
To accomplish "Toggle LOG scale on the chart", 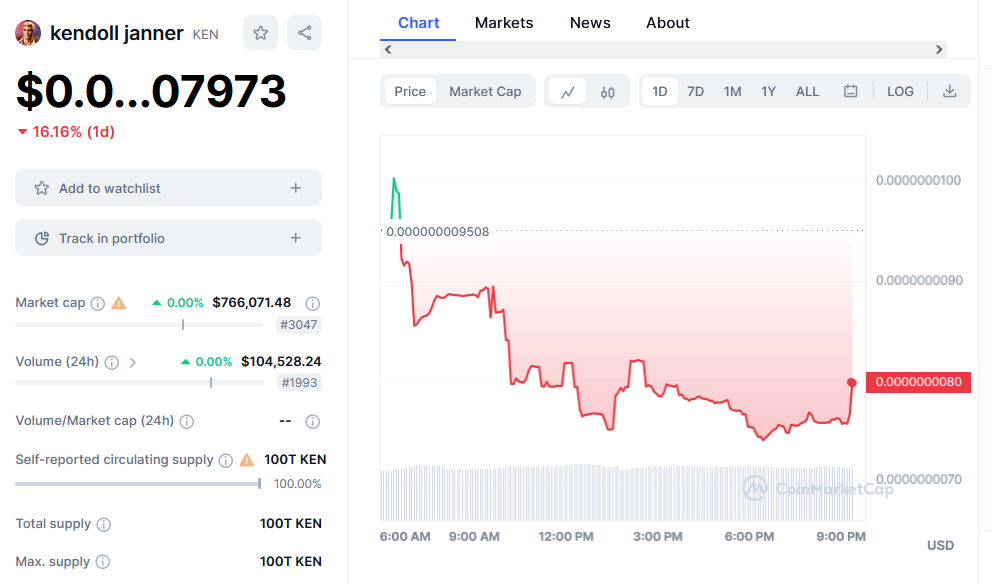I will click(x=900, y=92).
